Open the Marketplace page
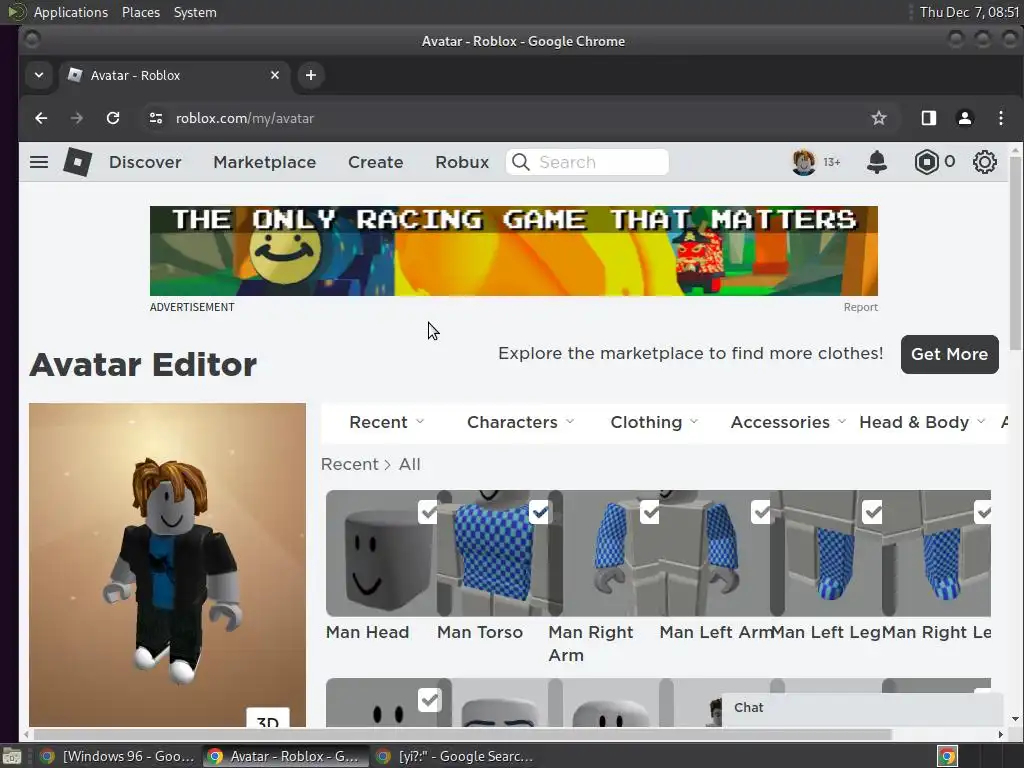Image resolution: width=1024 pixels, height=768 pixels. pos(264,162)
